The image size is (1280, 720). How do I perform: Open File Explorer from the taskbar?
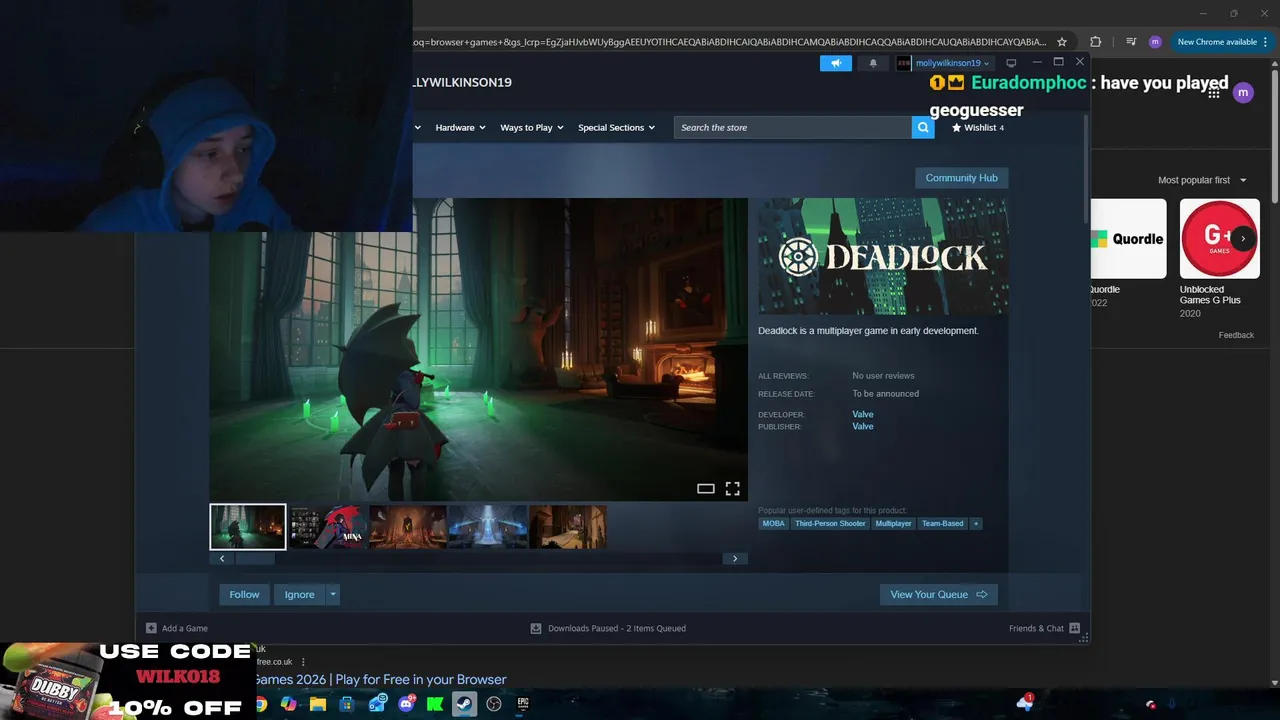(x=318, y=704)
